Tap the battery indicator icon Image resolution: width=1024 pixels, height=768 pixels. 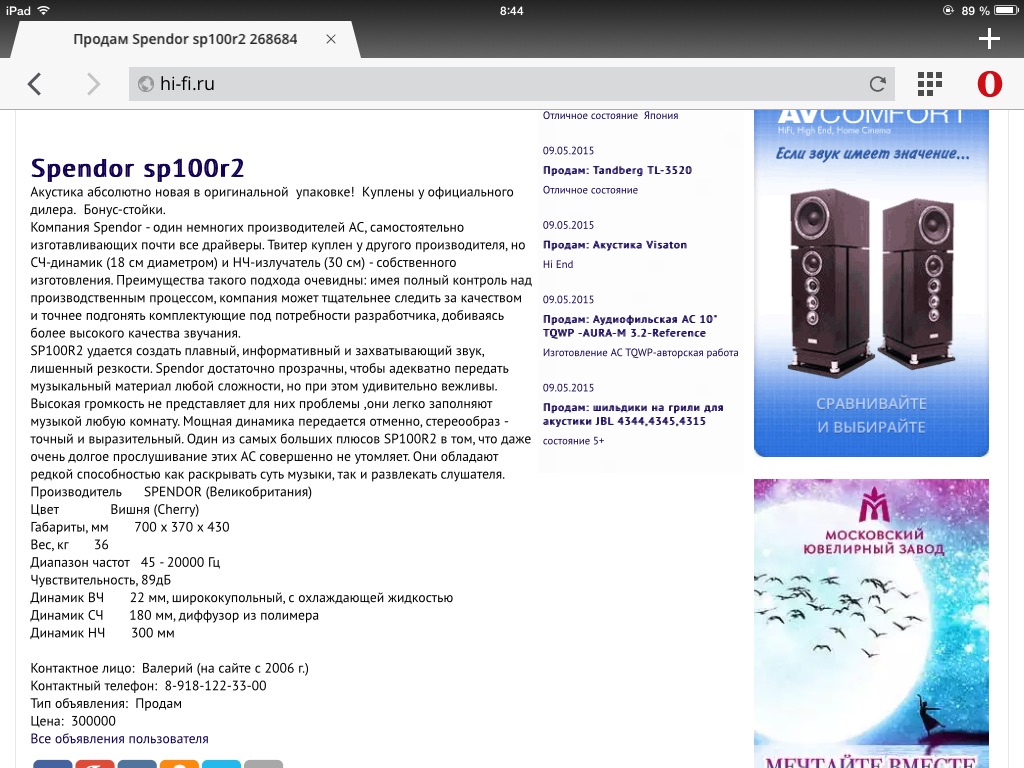(x=1006, y=10)
